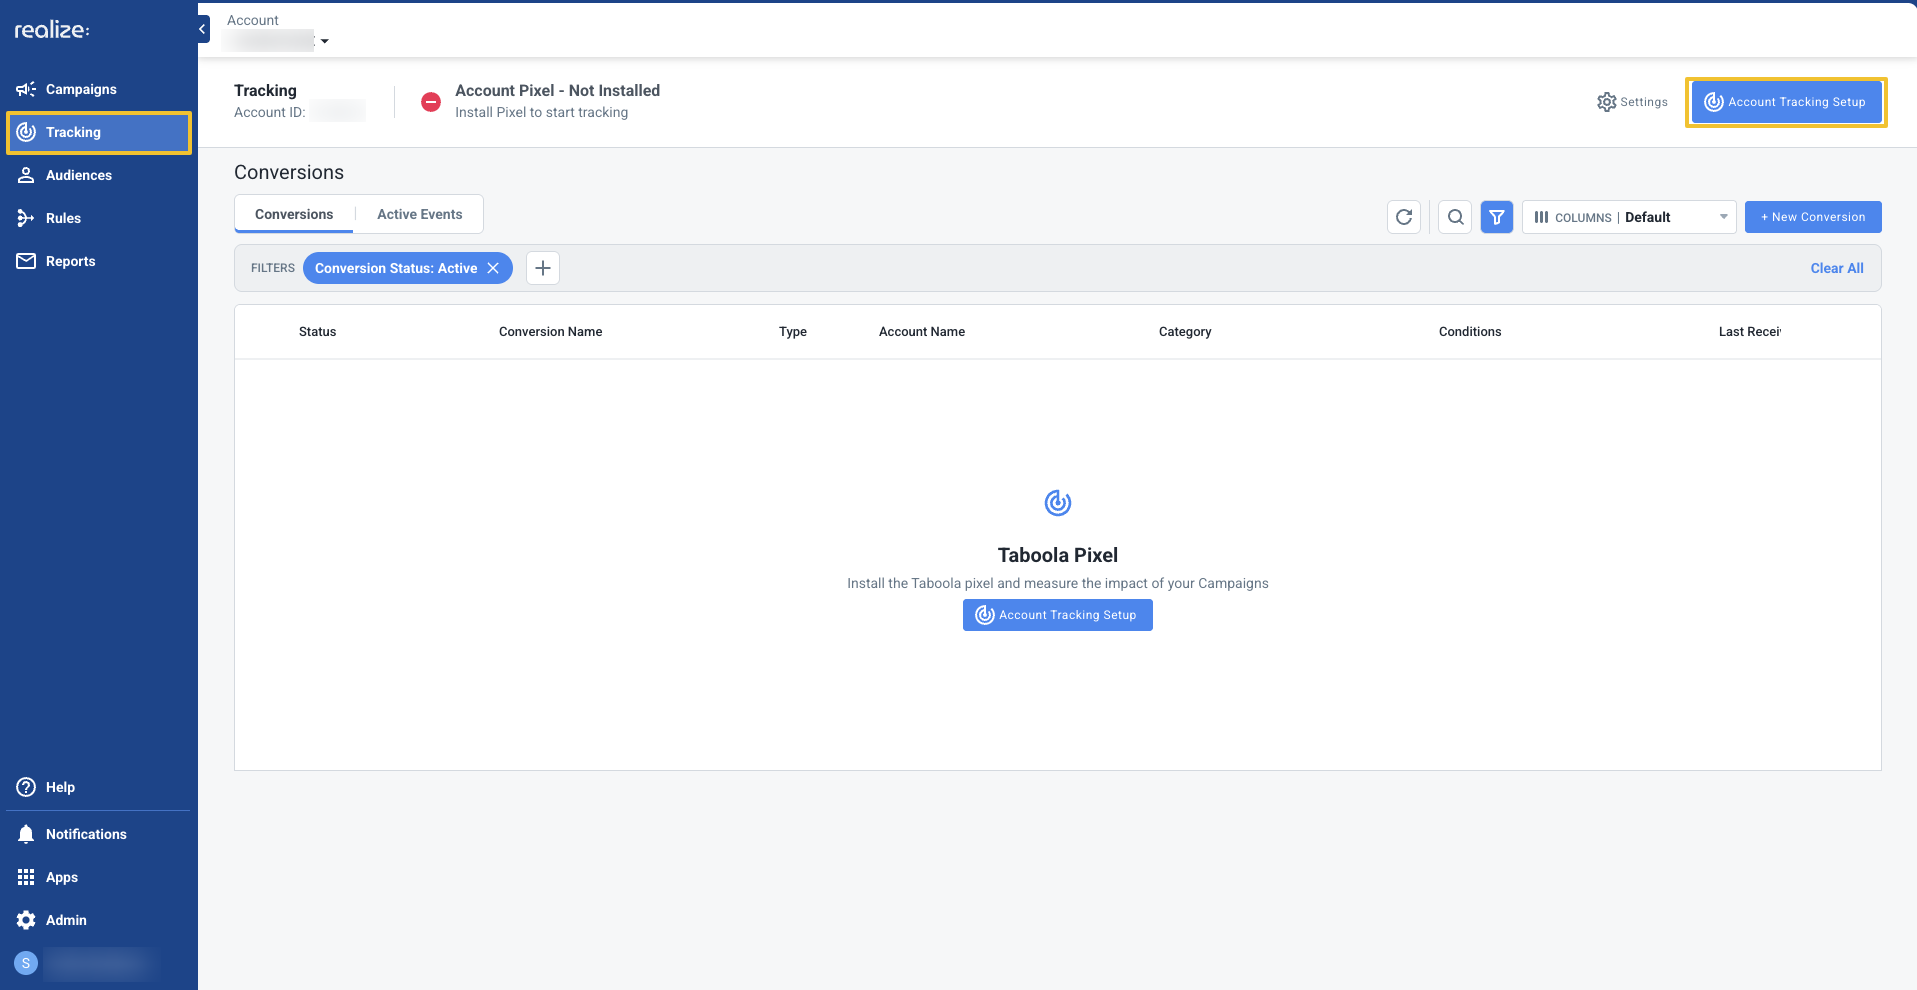Screen dimensions: 1917x990
Task: Switch to the Active Events tab
Action: pyautogui.click(x=420, y=214)
